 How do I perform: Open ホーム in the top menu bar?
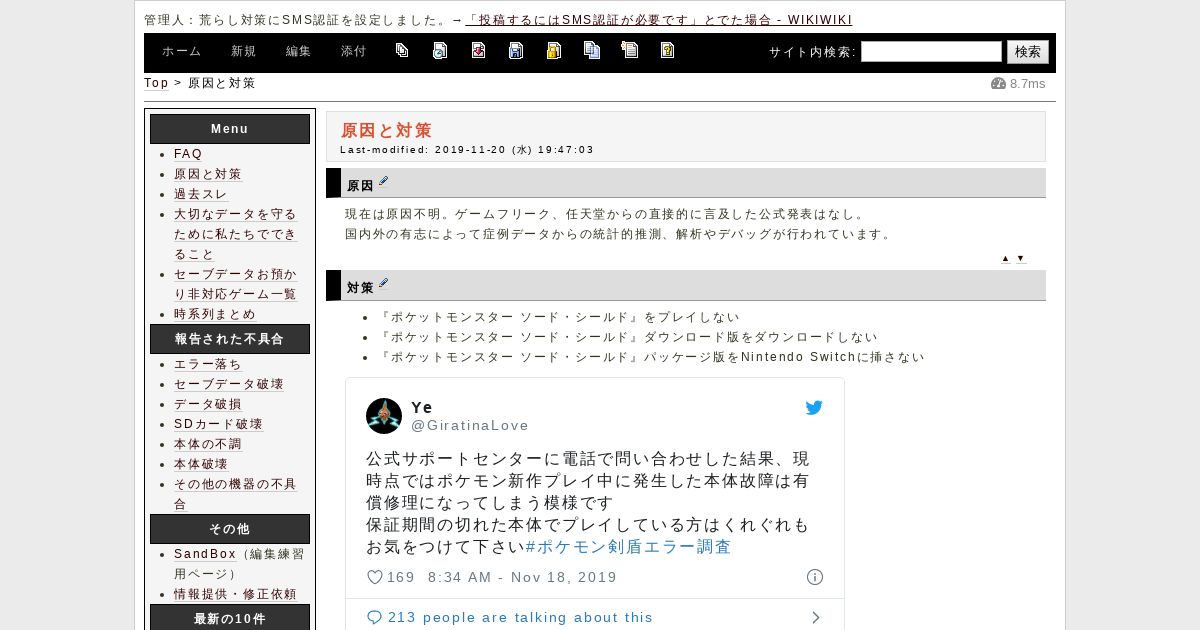[181, 51]
